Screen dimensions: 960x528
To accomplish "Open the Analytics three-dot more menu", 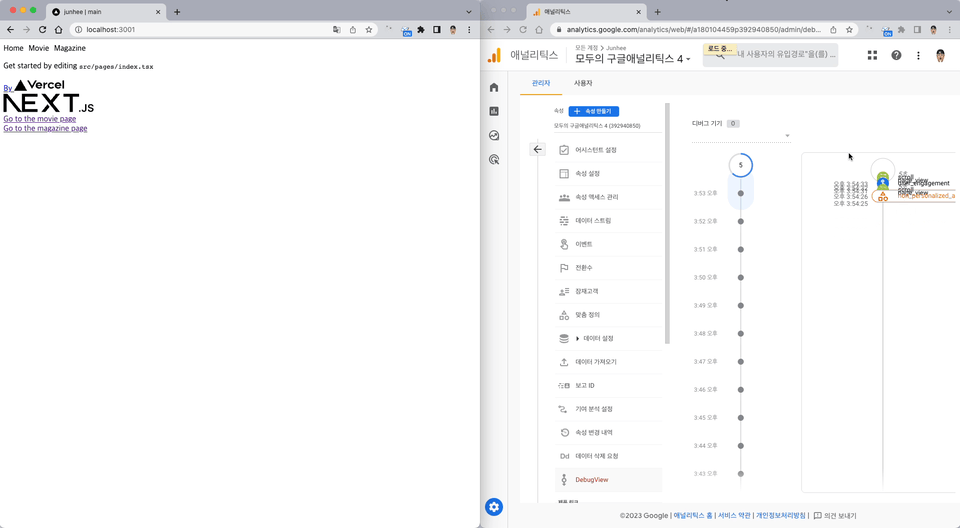I will coord(918,55).
